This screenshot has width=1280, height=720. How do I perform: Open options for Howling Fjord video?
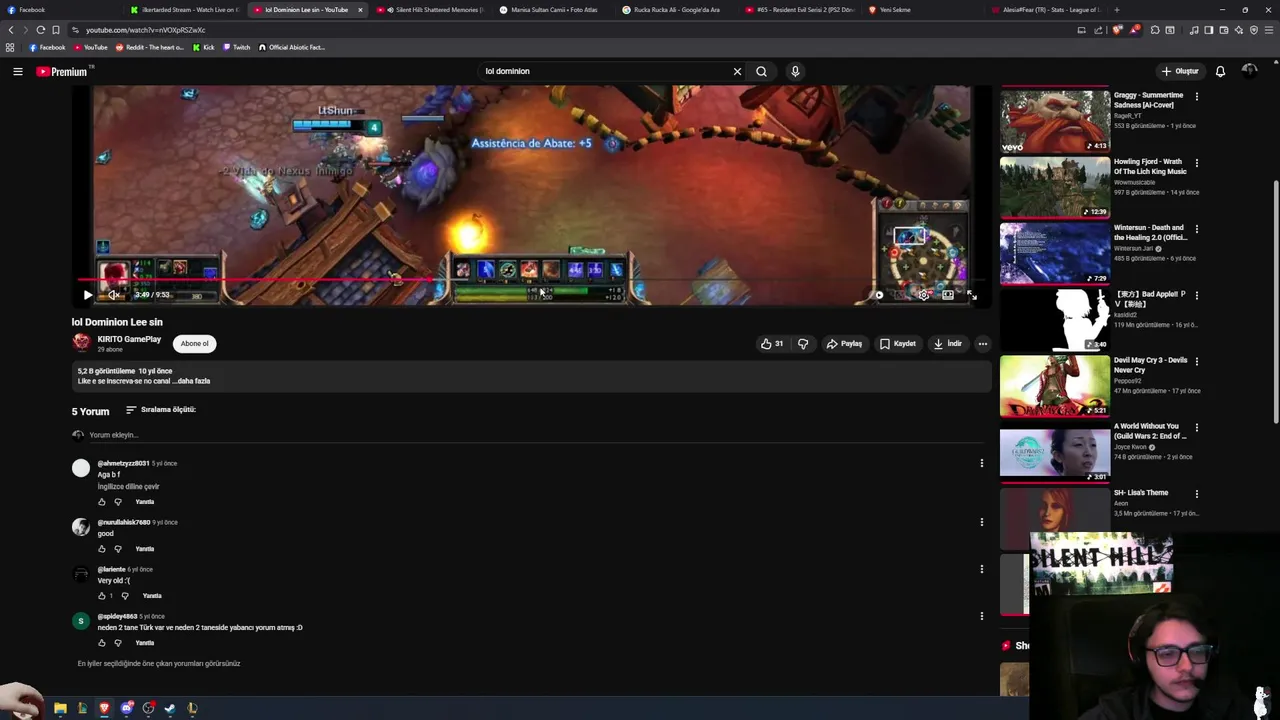tap(1197, 163)
